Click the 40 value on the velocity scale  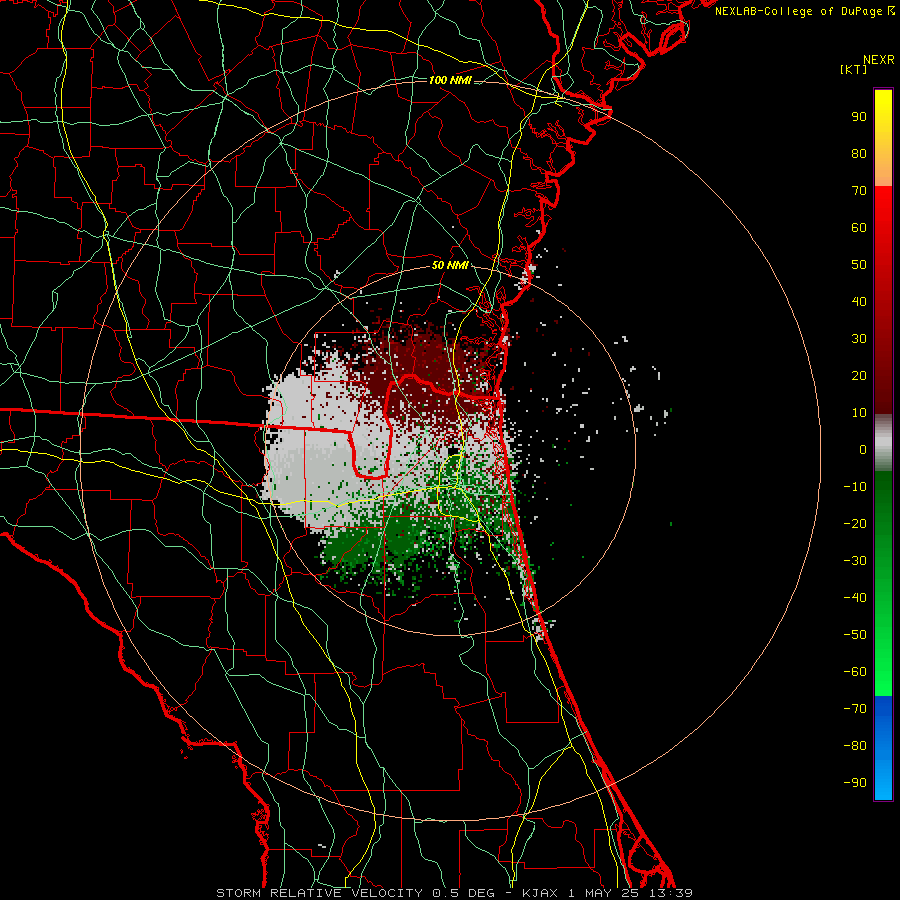coord(859,302)
